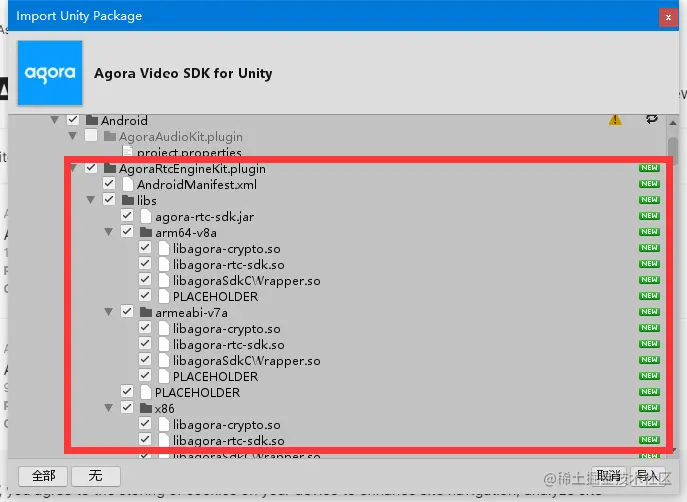The height and width of the screenshot is (502, 687).
Task: Select the AgoraRtcEngineKit.plugin row label
Action: (x=192, y=169)
